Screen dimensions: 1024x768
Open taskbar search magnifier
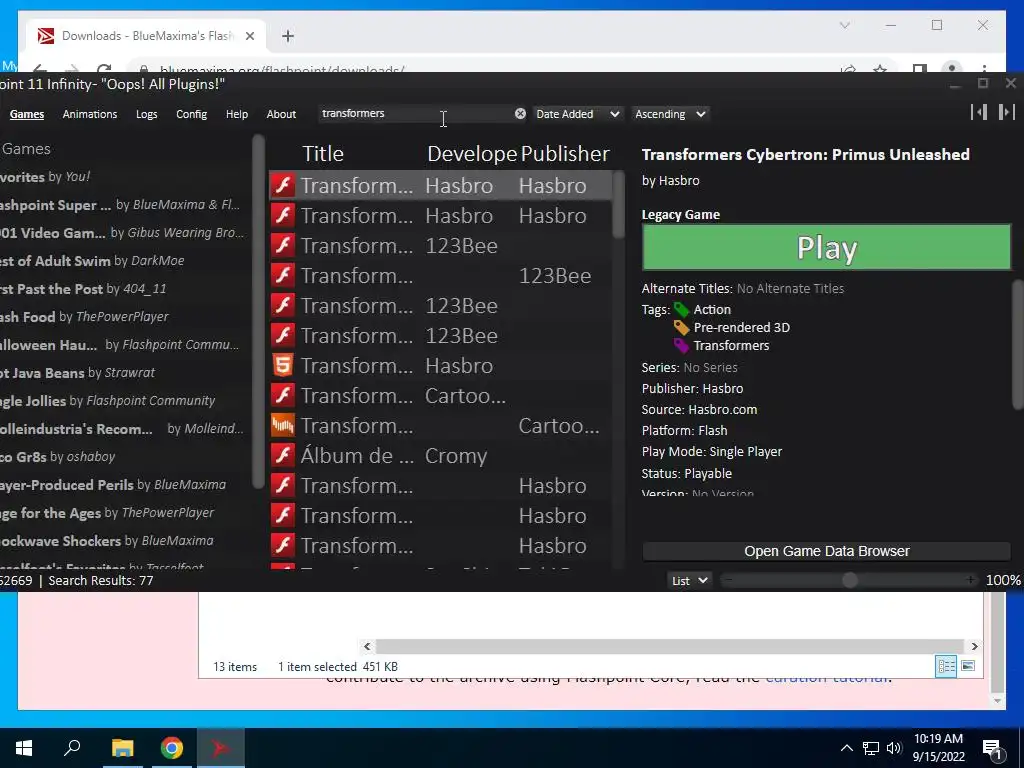[72, 748]
